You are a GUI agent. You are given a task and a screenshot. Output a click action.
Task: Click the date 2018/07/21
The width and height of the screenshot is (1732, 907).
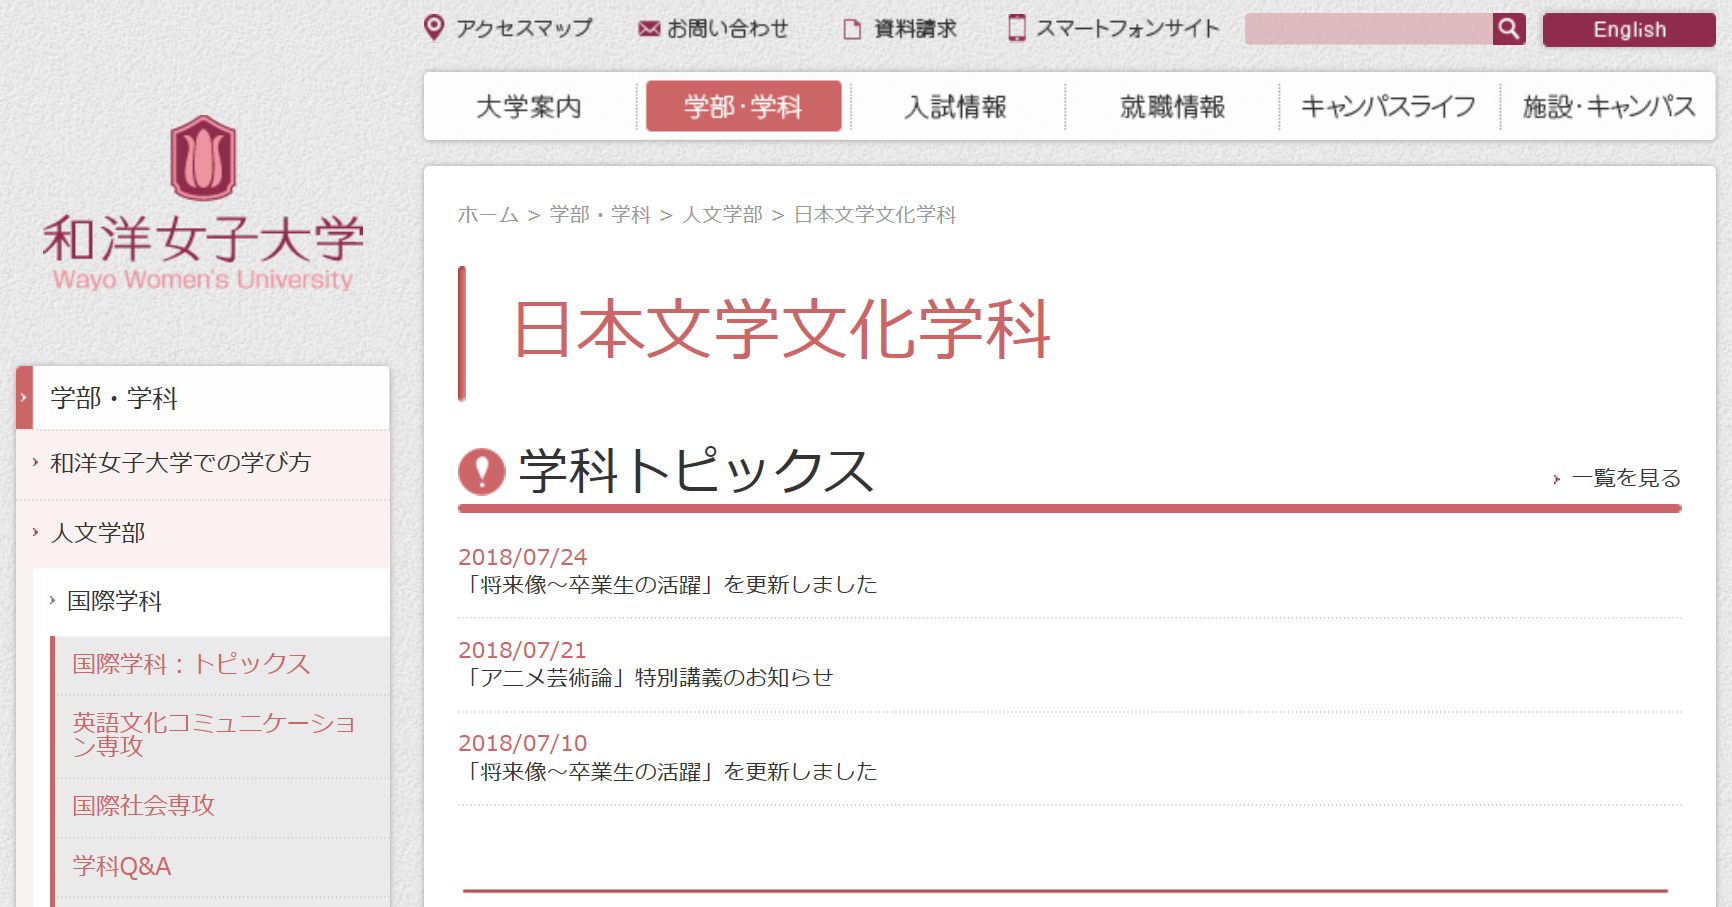coord(522,650)
